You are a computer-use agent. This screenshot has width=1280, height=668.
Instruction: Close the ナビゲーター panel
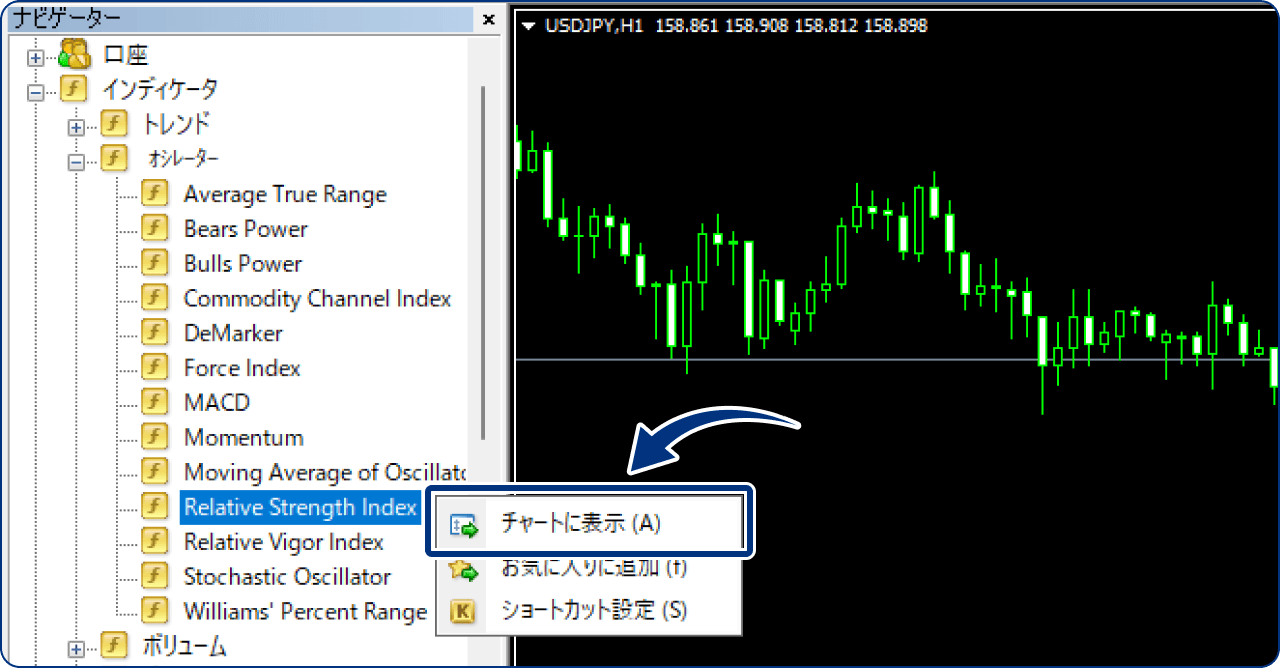(x=487, y=19)
